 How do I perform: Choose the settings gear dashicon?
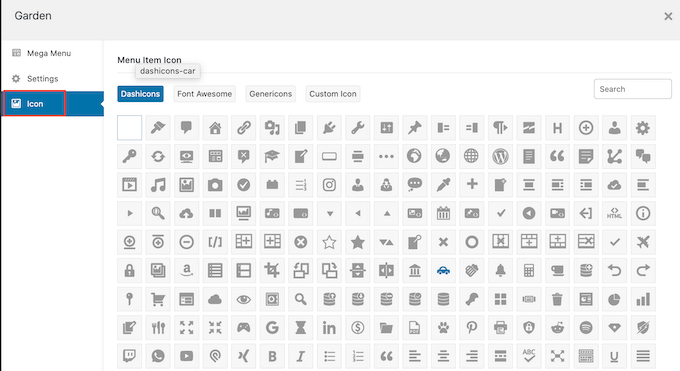point(643,128)
